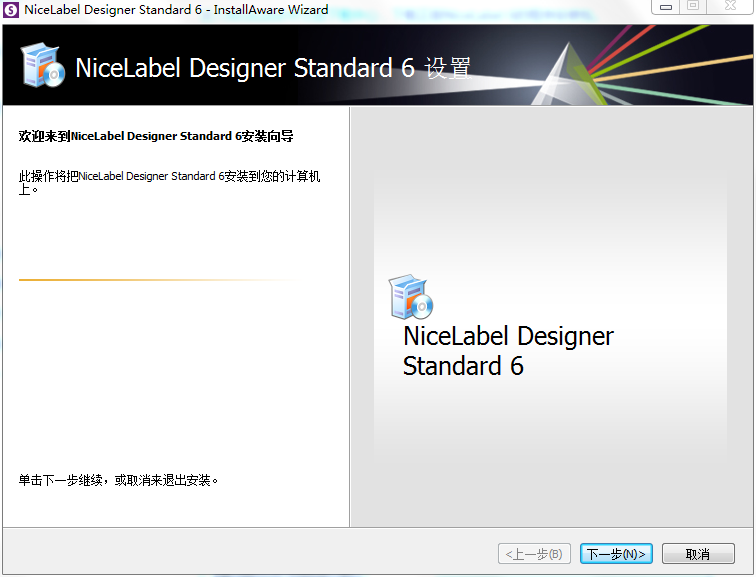Click the window title NiceLabel Designer Standard 6 - InstallAware Wizard

click(176, 10)
